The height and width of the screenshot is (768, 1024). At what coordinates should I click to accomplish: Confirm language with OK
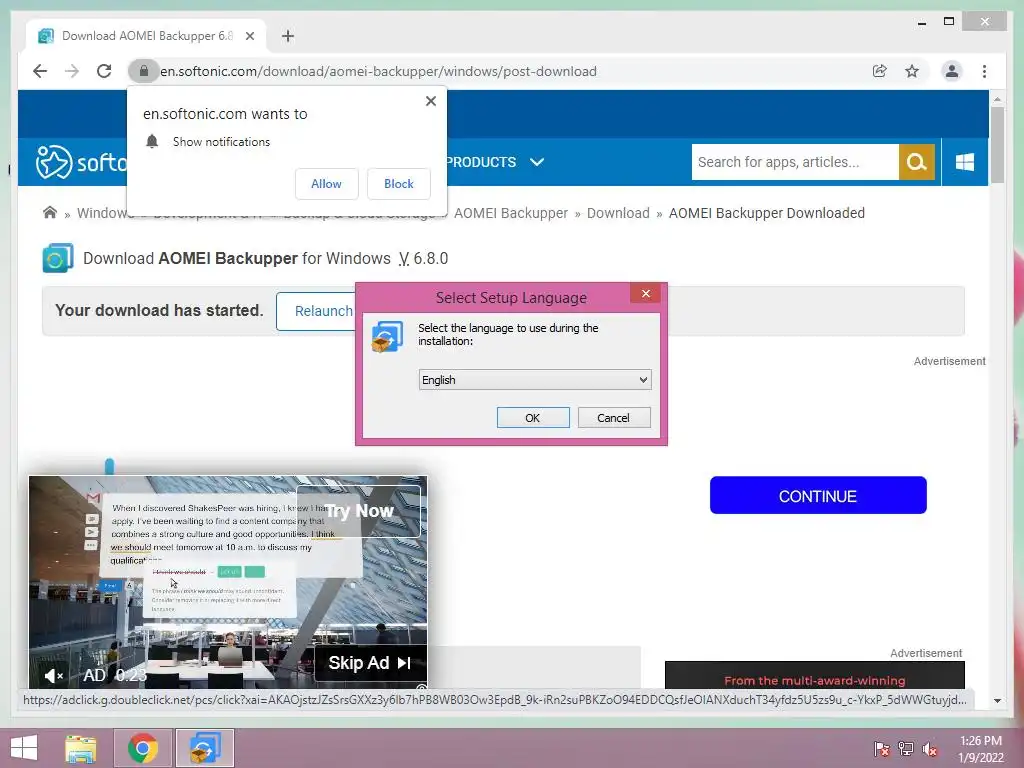tap(533, 418)
